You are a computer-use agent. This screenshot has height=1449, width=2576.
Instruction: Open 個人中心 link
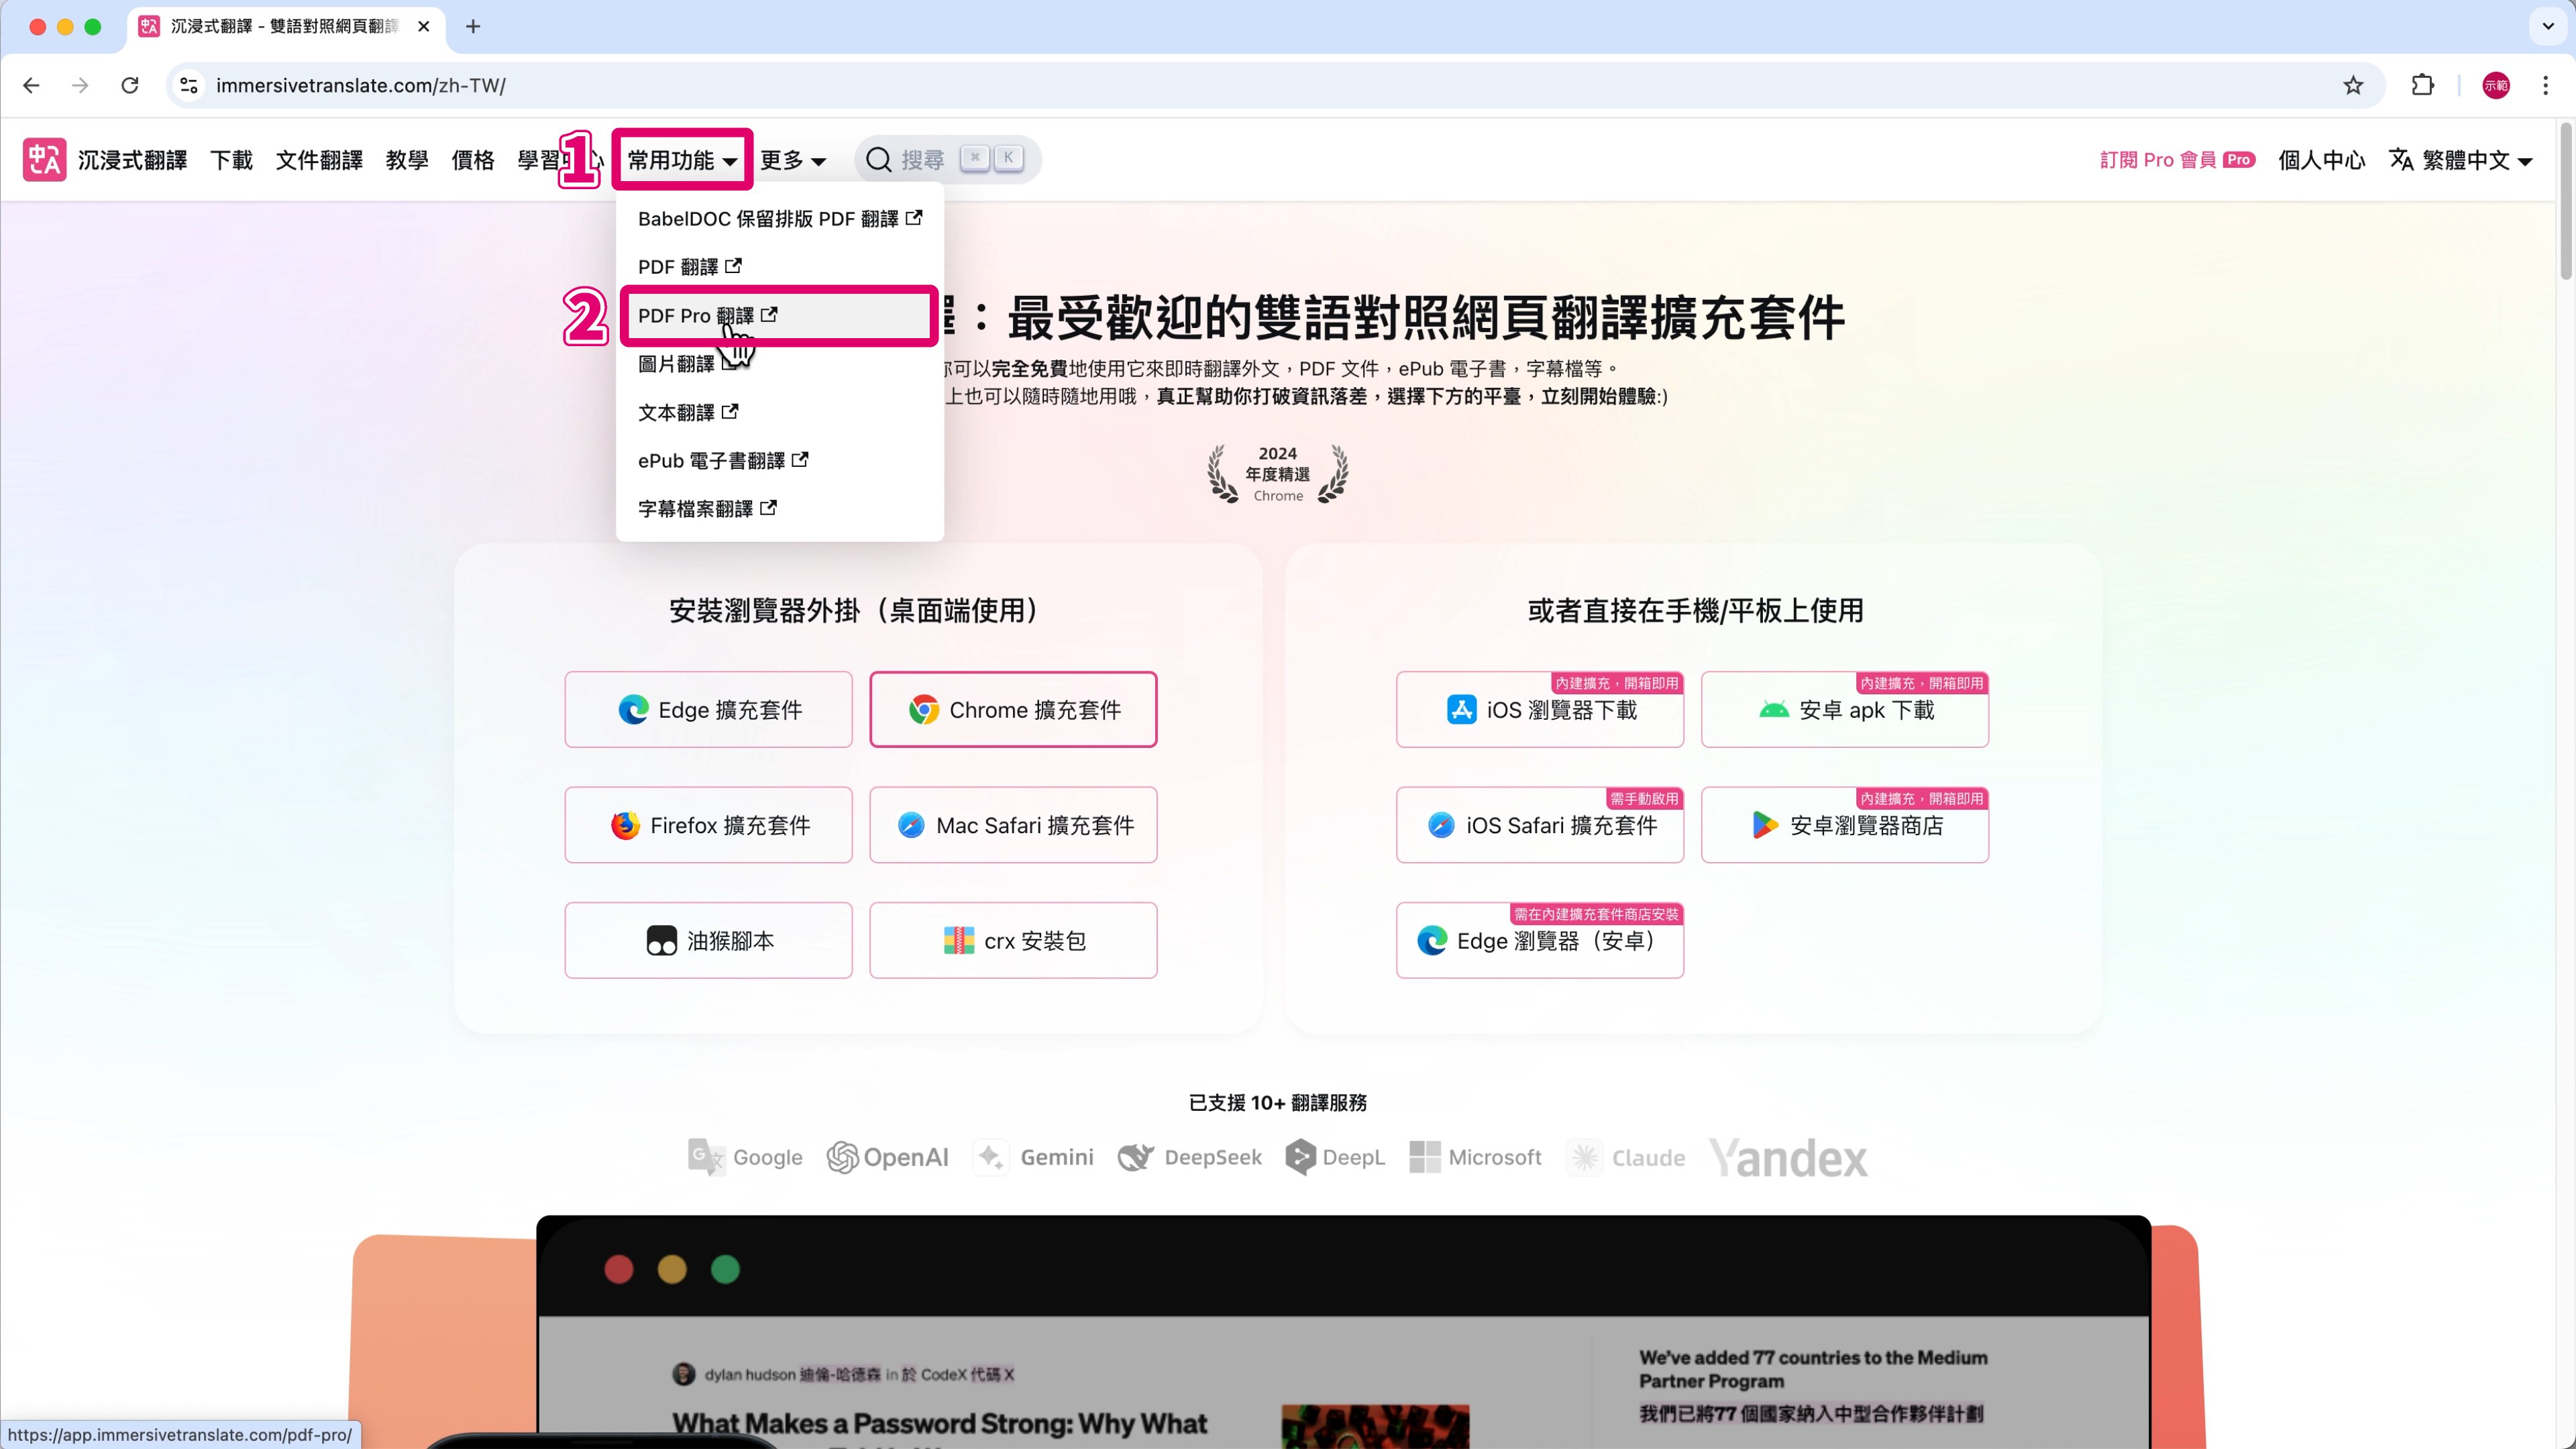2321,160
